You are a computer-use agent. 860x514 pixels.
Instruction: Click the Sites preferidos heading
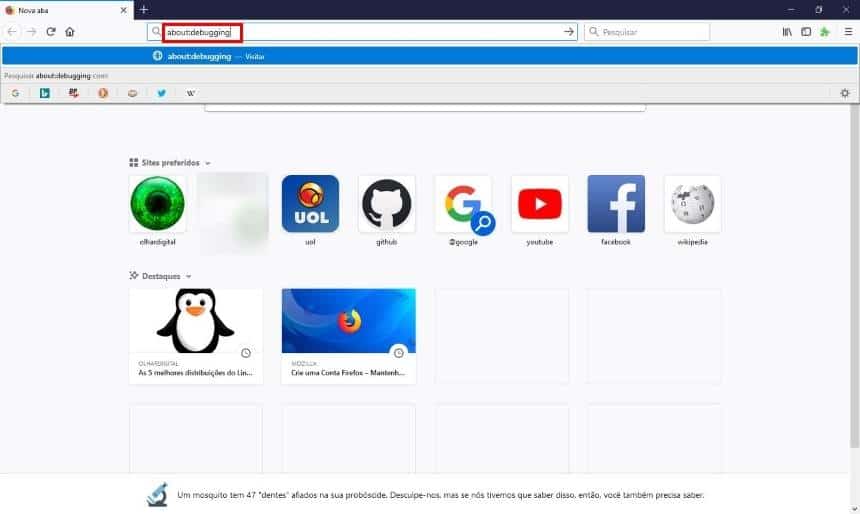[x=170, y=163]
